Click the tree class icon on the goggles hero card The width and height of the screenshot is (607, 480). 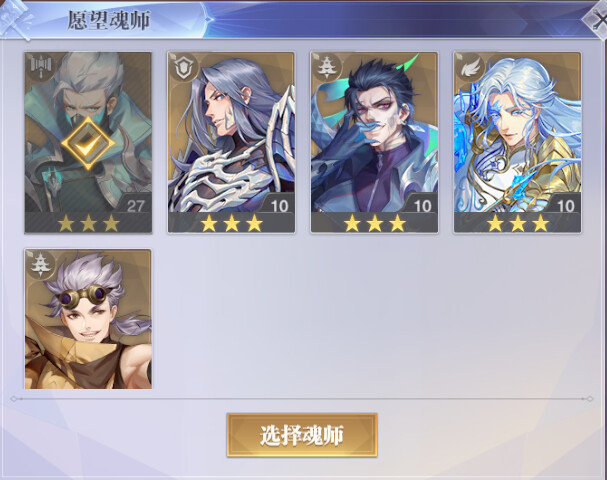41,265
